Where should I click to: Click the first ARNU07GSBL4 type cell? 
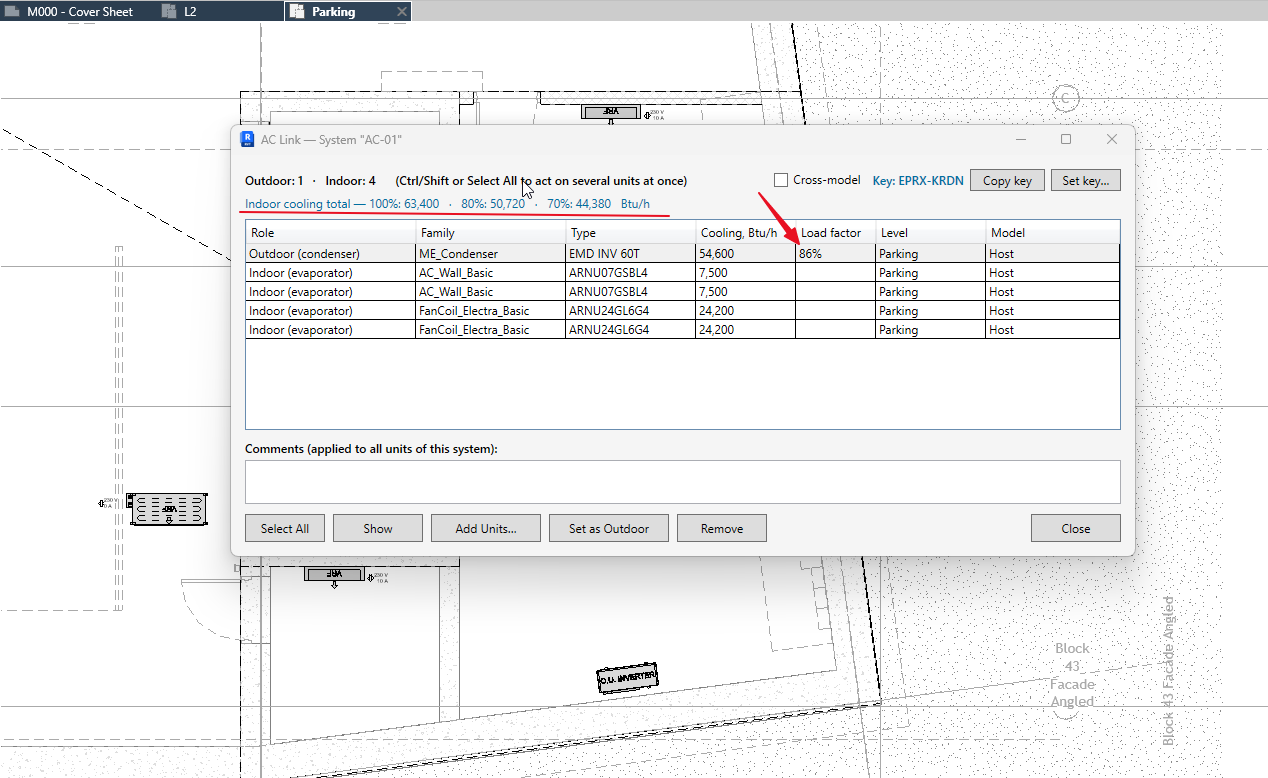(x=630, y=273)
